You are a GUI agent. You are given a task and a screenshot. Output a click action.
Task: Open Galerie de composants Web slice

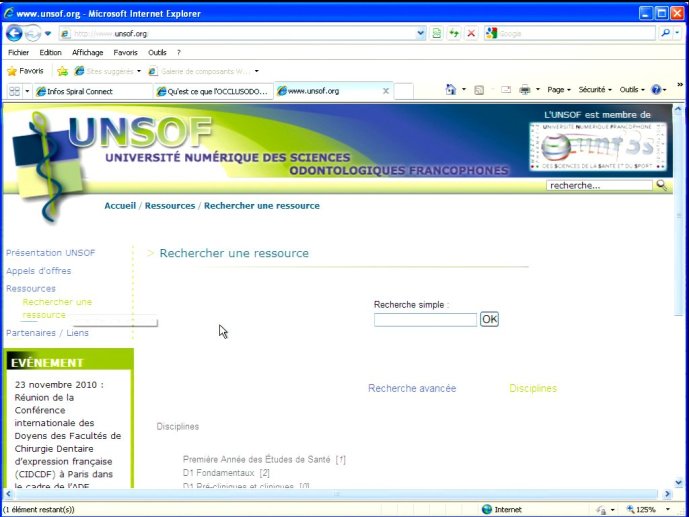pyautogui.click(x=203, y=71)
